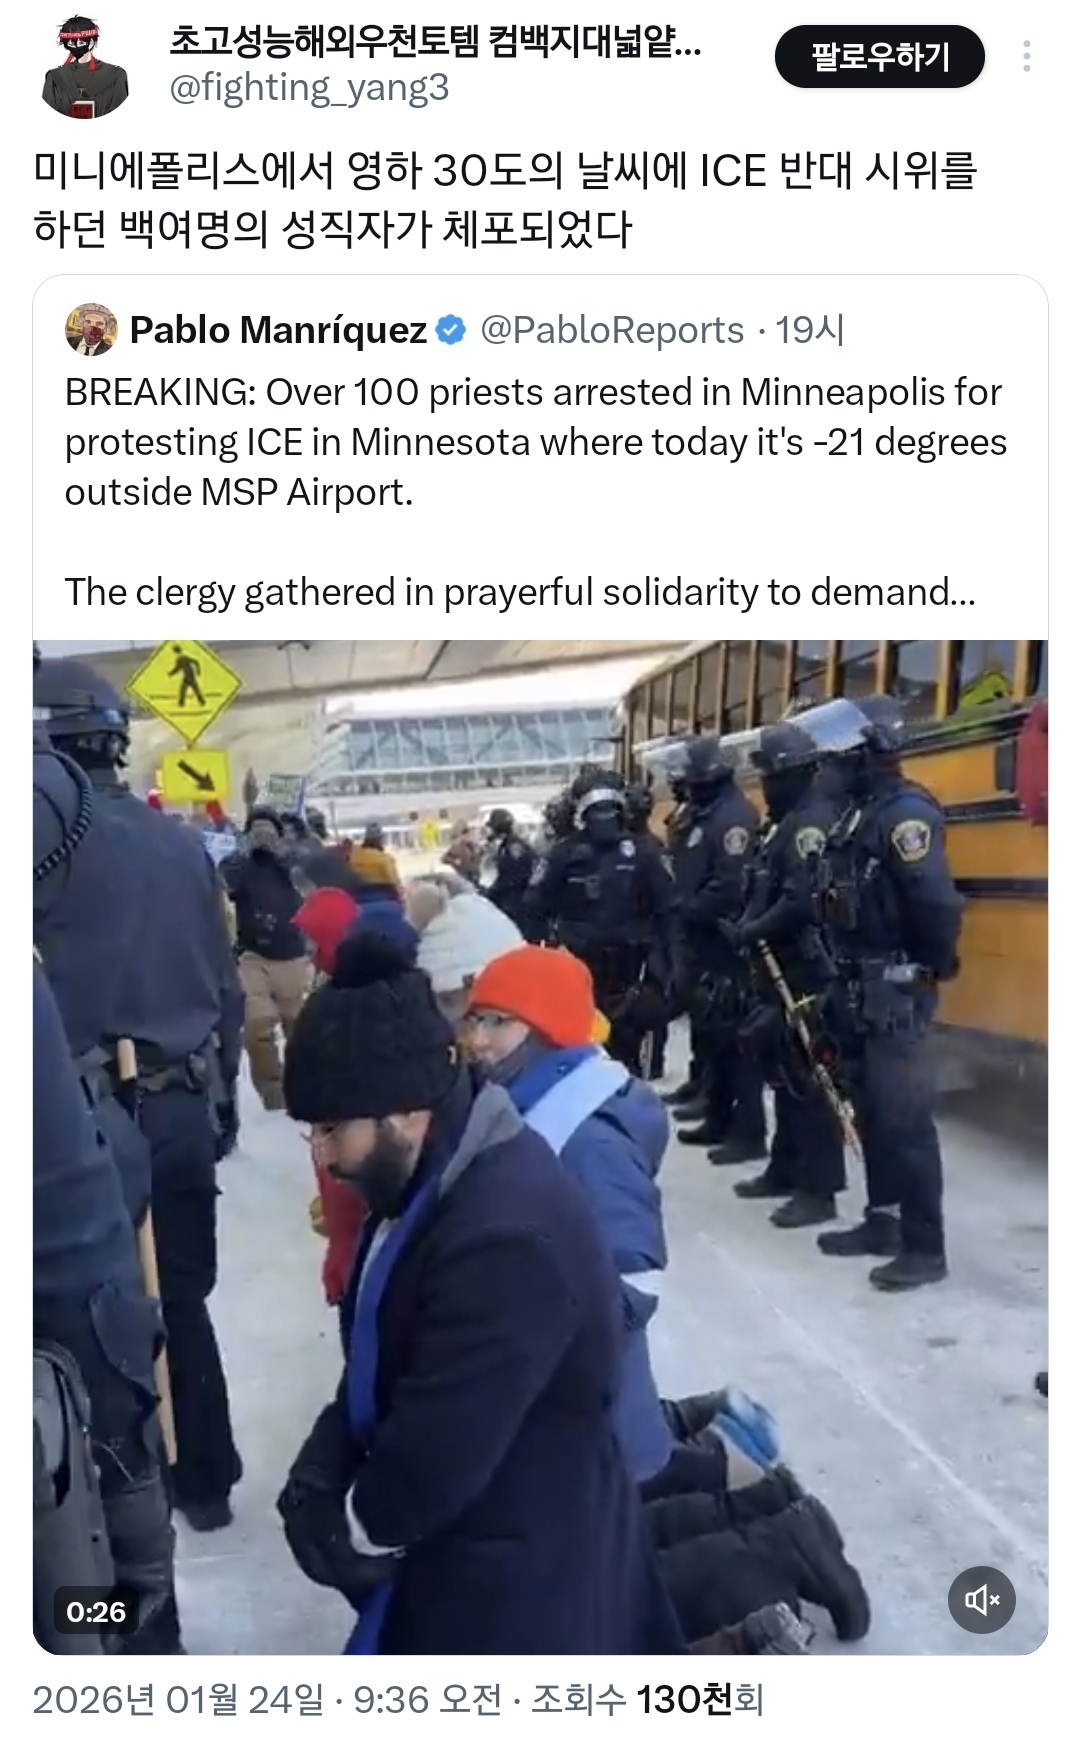Open the Pablo Manríquez display name

[278, 330]
